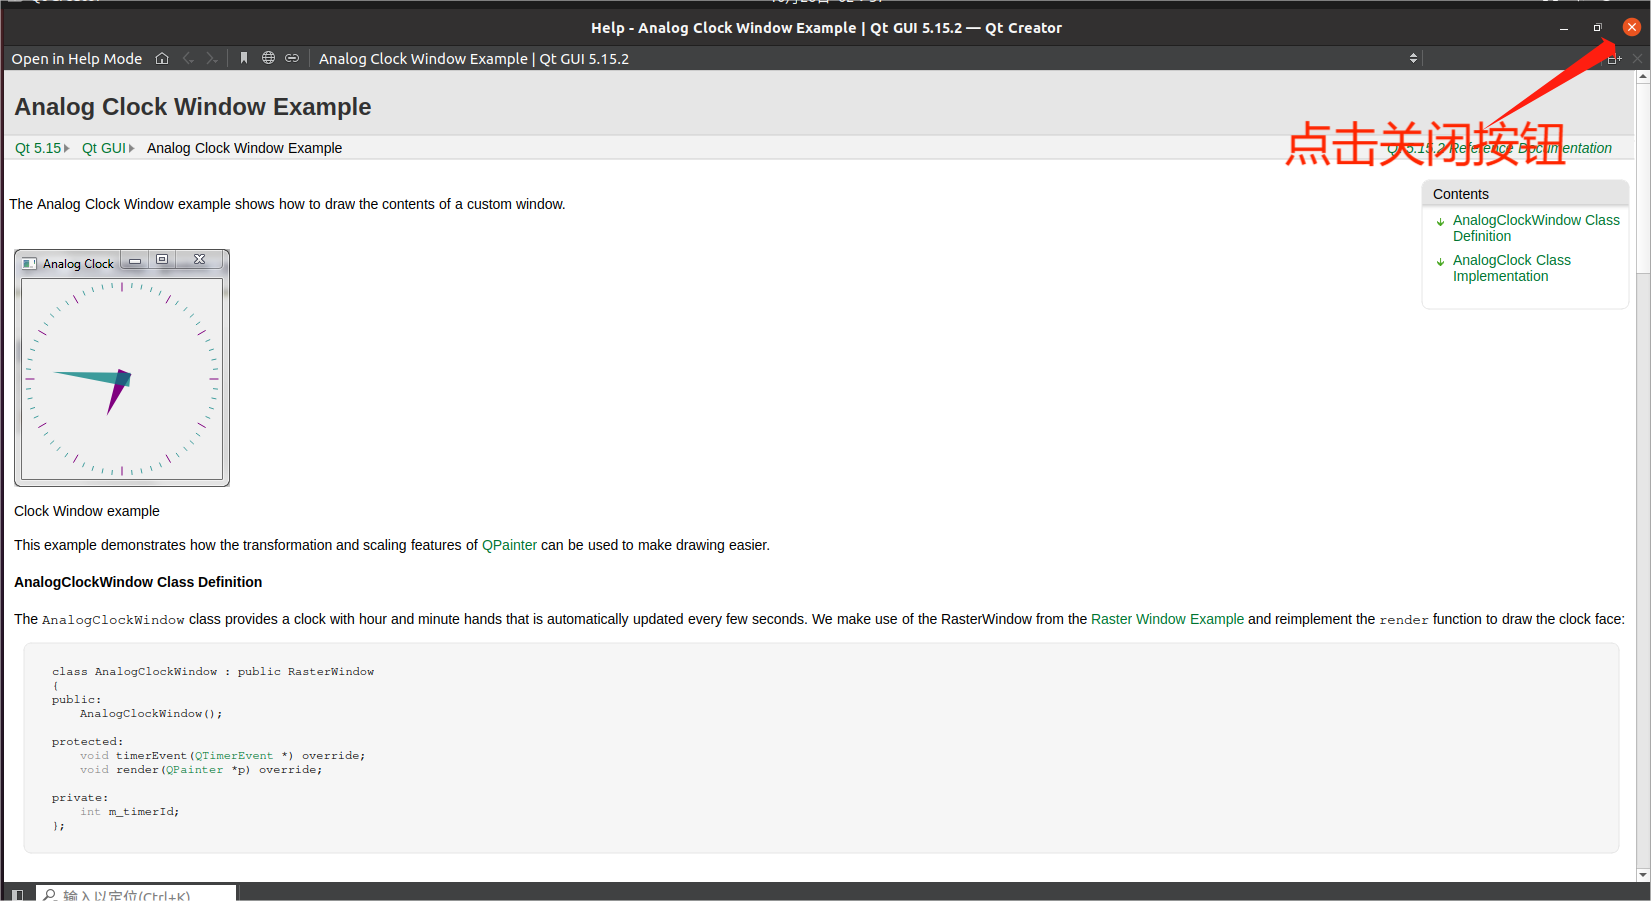Go forward using the Next arrow icon
Screen dimensions: 1651x901
[x=211, y=58]
